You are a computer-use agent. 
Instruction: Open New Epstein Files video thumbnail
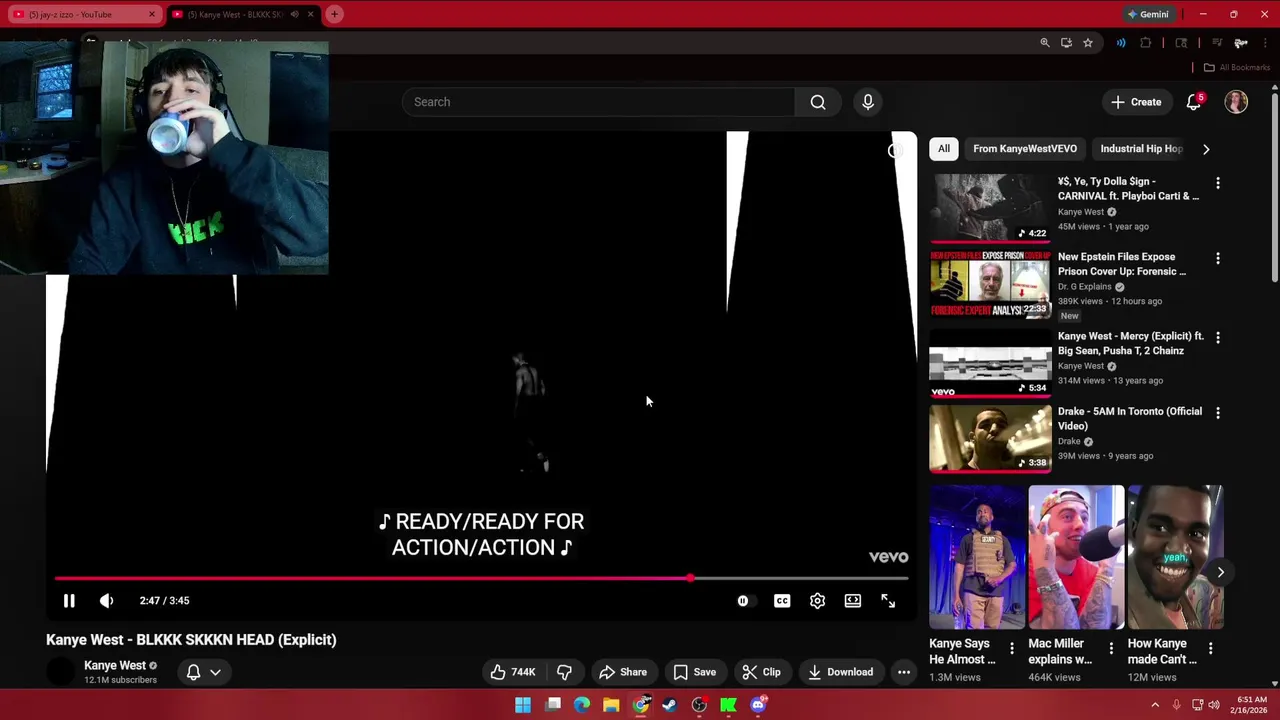point(990,283)
